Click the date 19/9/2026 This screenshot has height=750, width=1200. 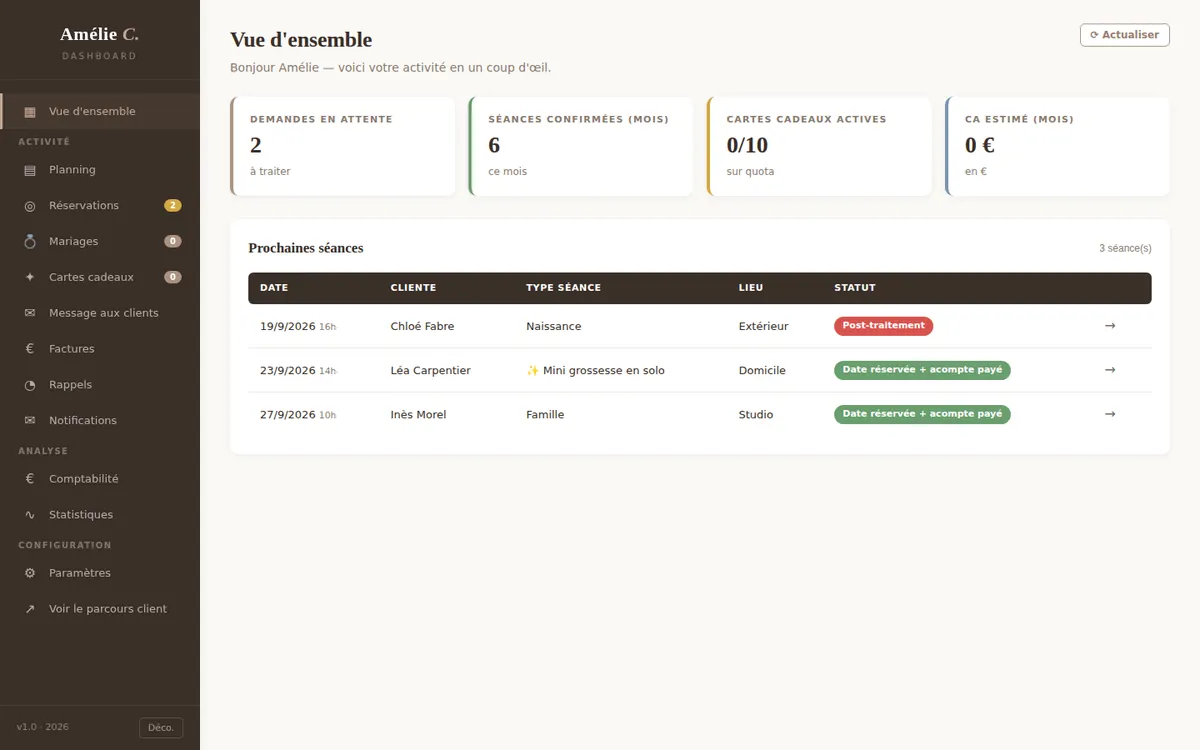(x=288, y=327)
